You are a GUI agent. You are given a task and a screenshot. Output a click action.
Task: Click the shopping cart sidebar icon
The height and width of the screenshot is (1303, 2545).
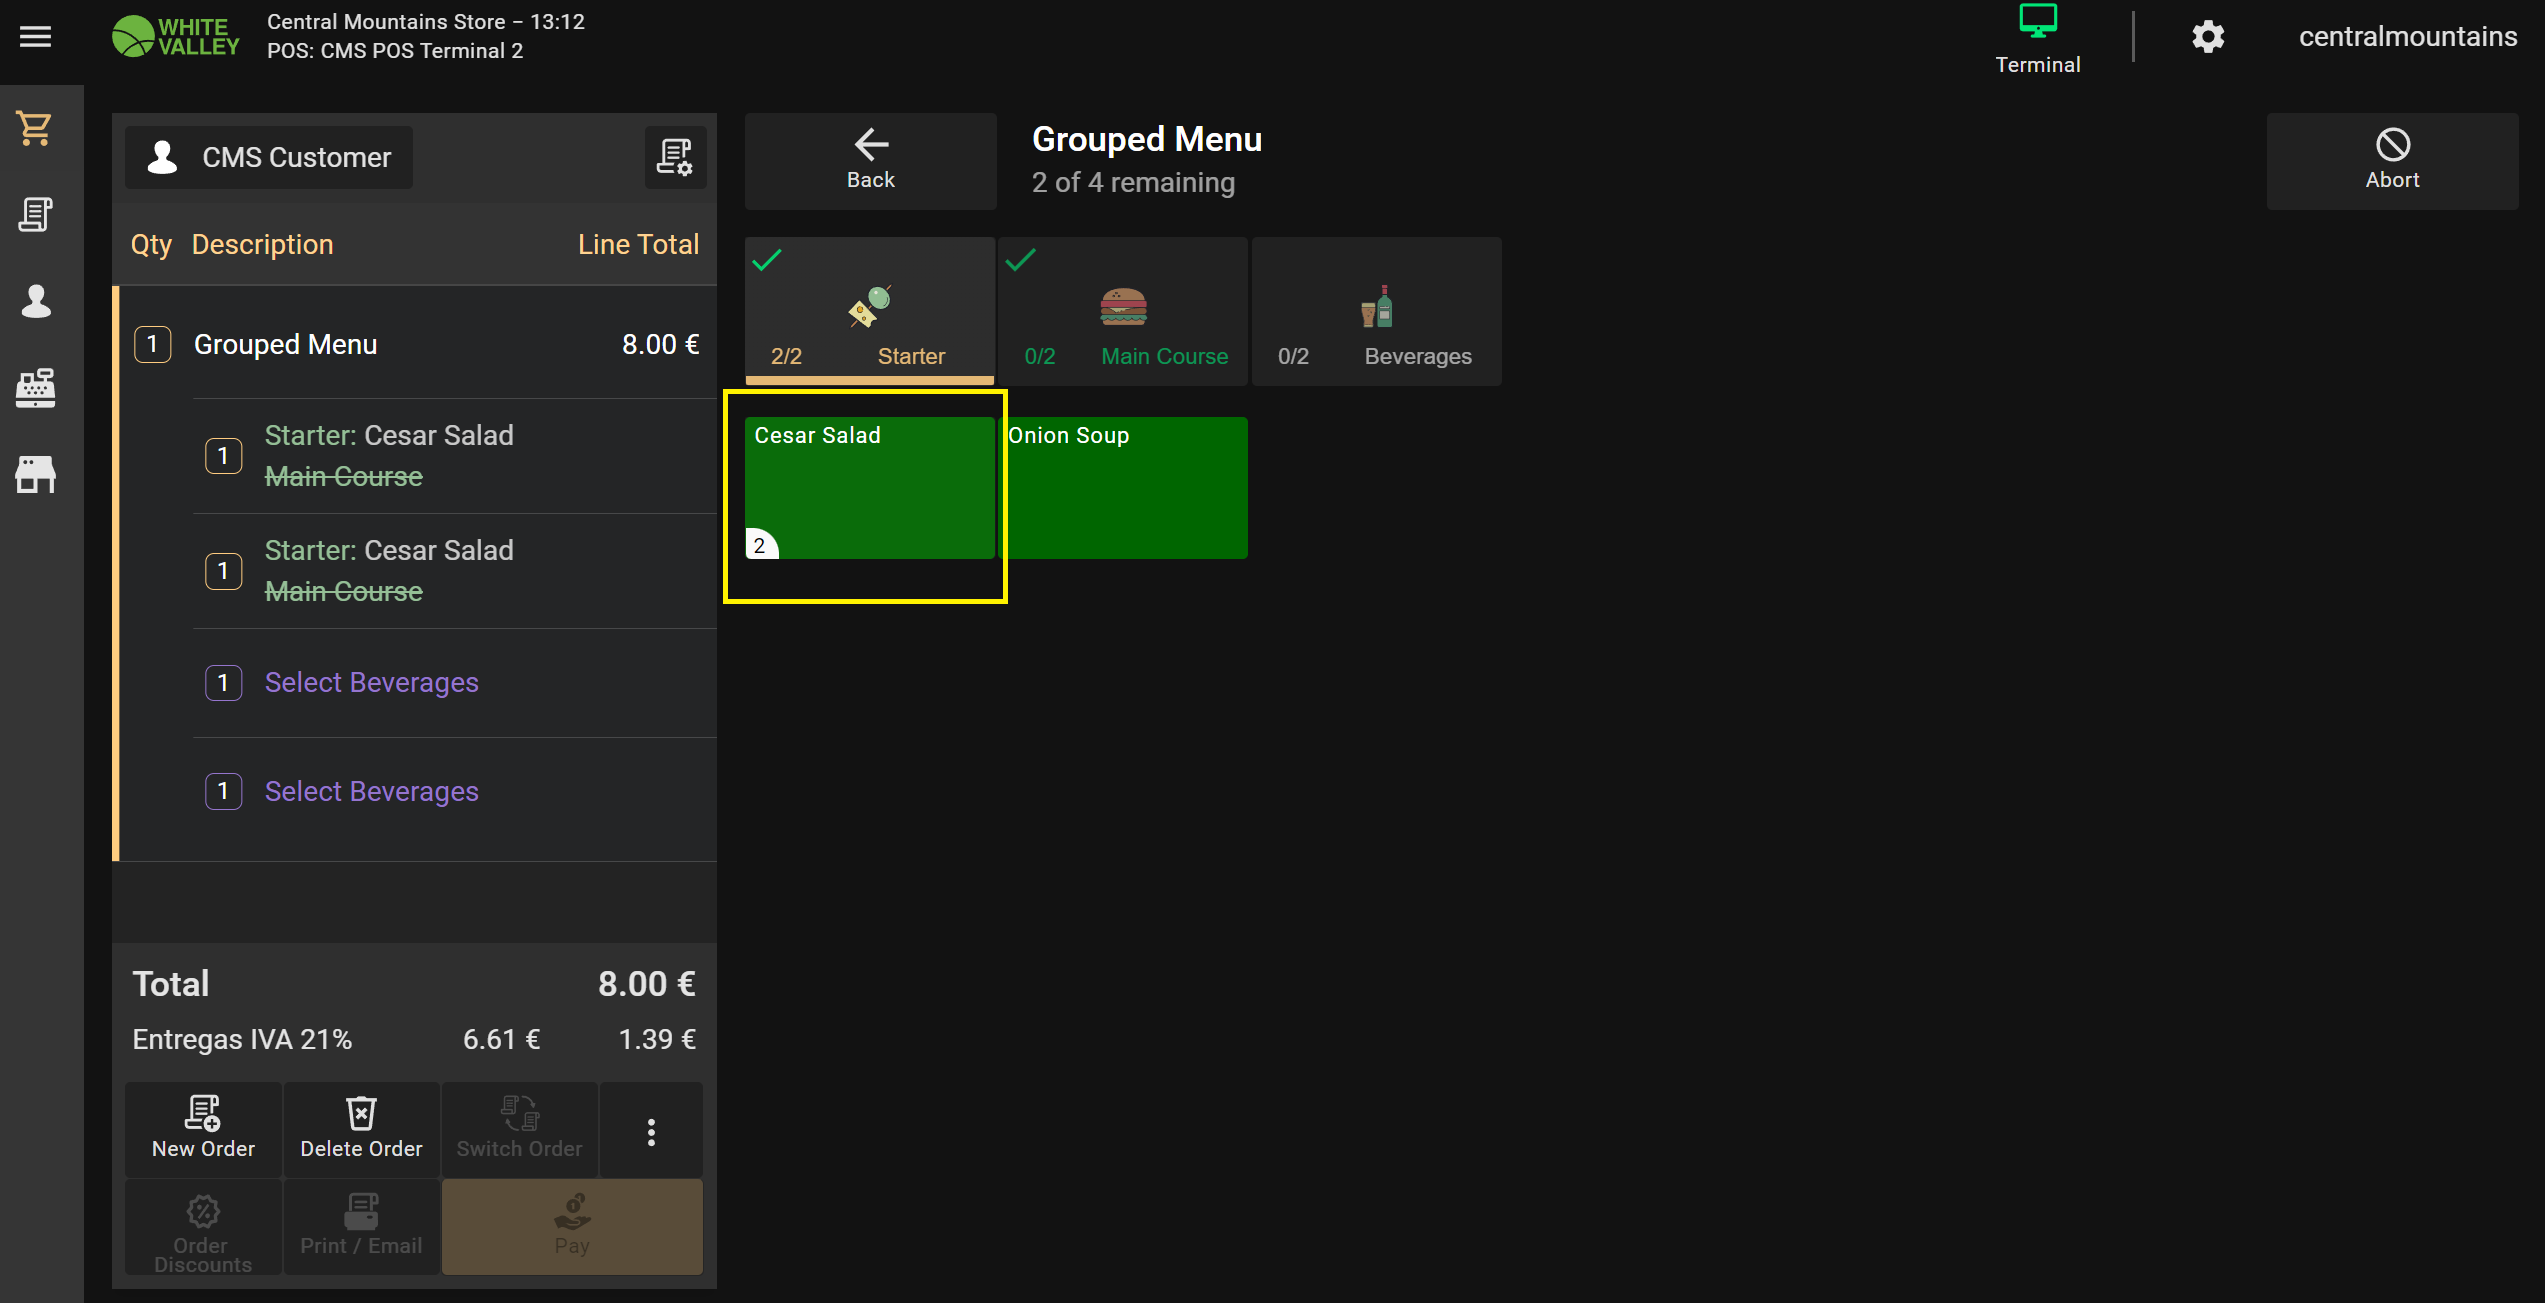coord(36,128)
